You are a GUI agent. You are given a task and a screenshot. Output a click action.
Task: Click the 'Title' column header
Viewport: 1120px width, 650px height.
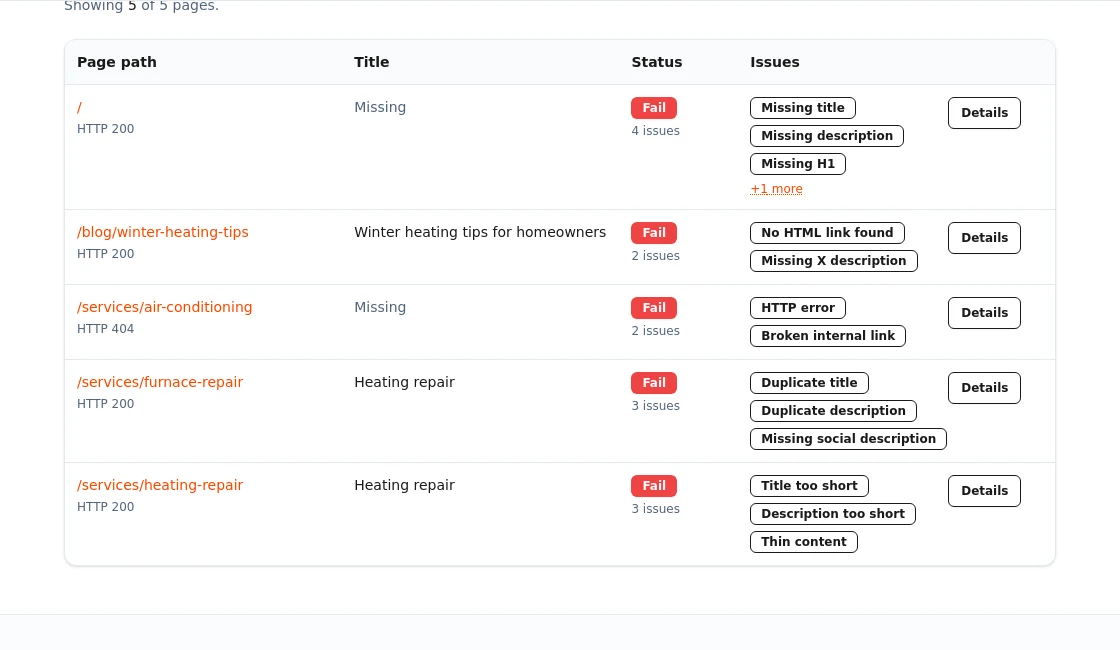tap(371, 62)
